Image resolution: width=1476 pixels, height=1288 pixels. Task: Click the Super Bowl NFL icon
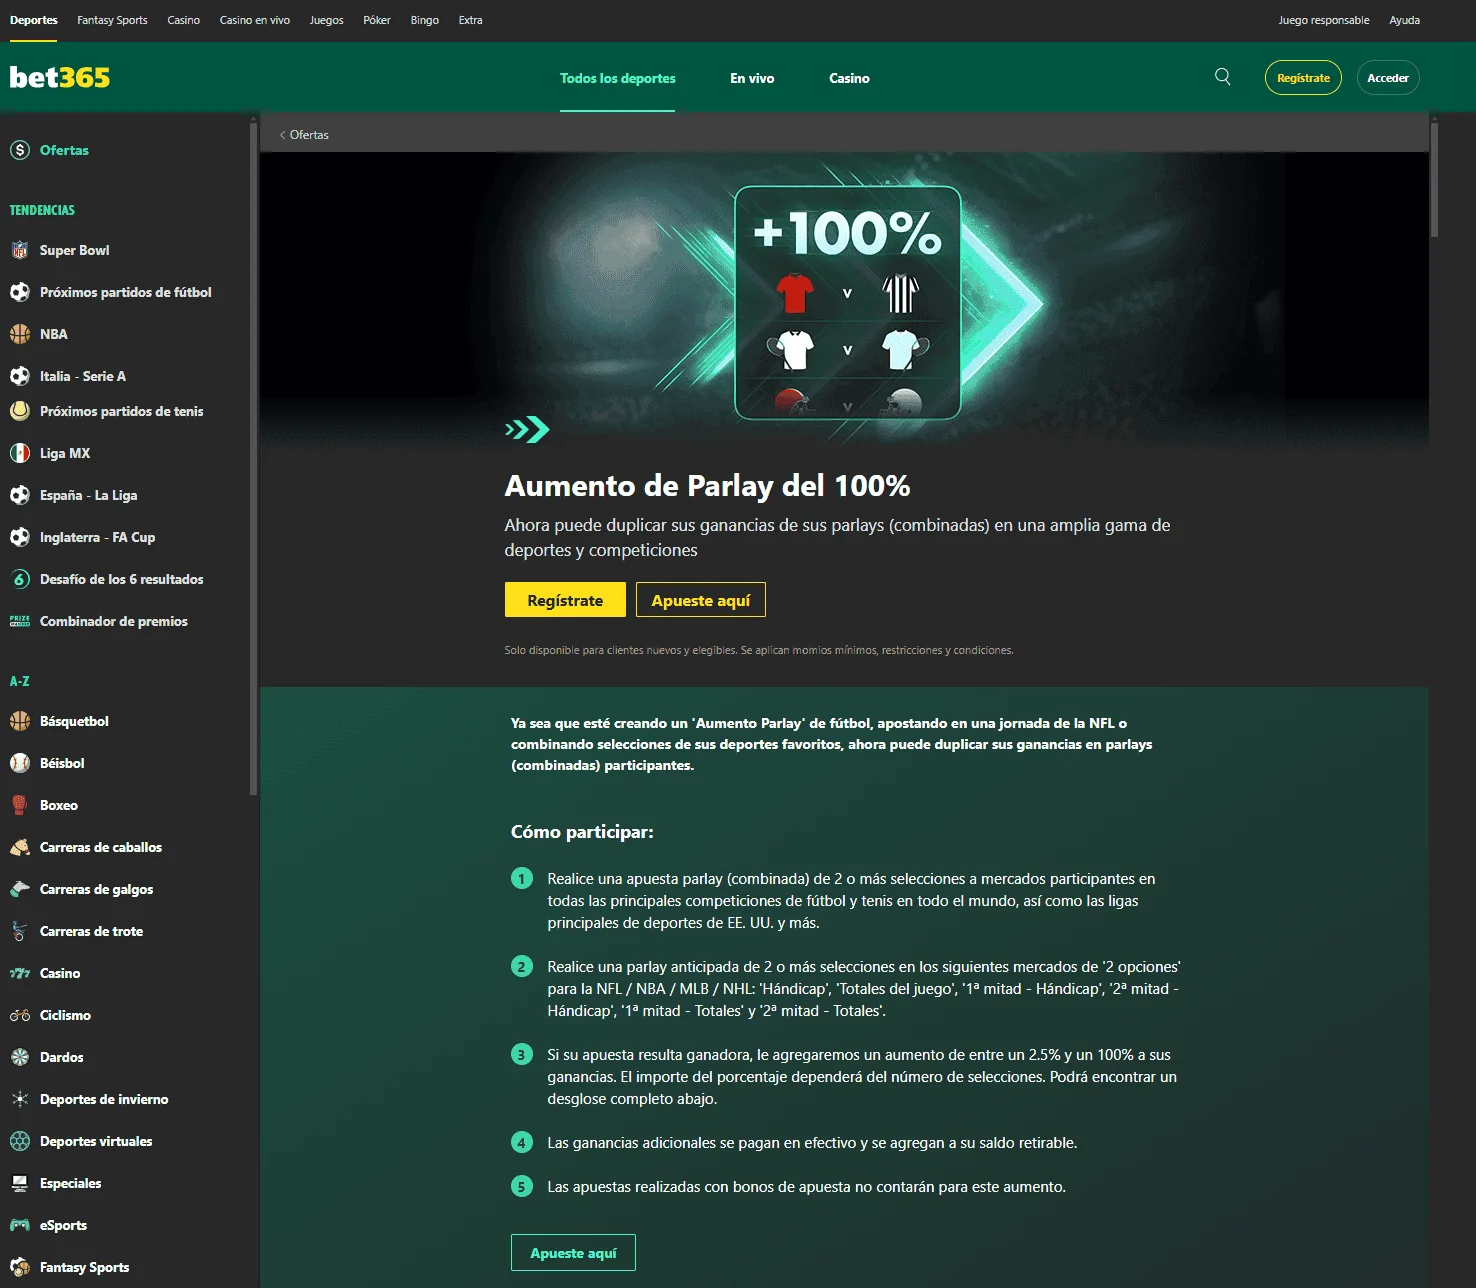tap(20, 250)
